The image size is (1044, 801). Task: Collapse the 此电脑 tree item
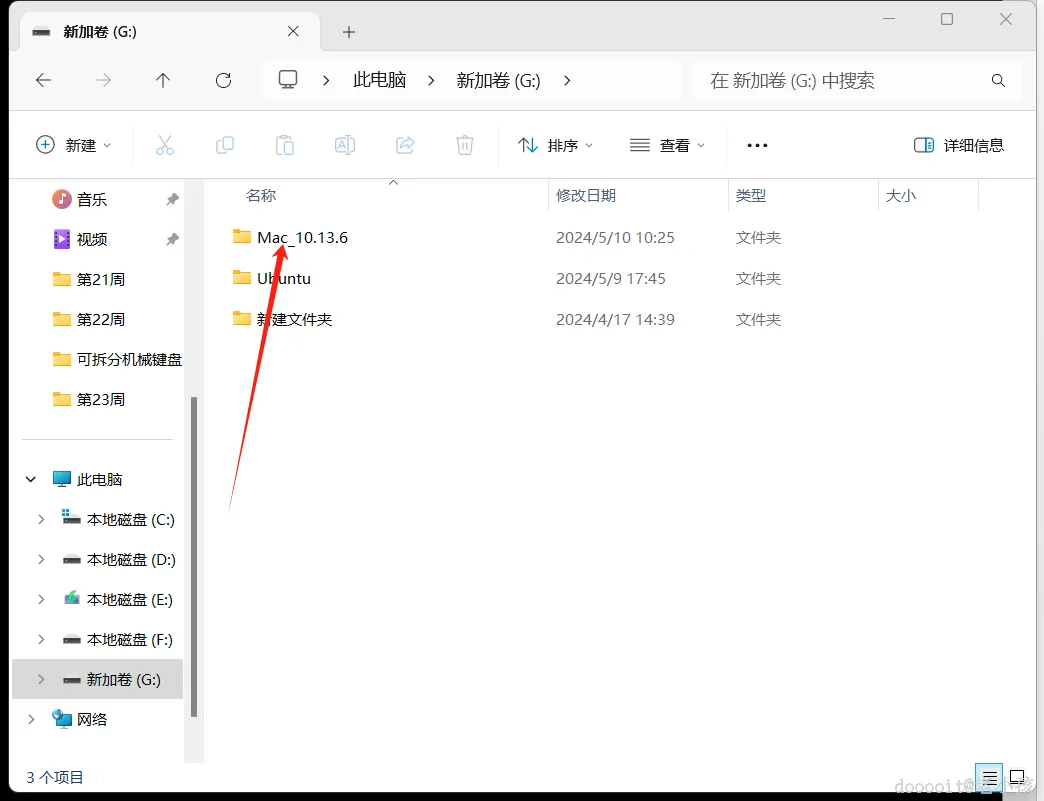pos(30,479)
